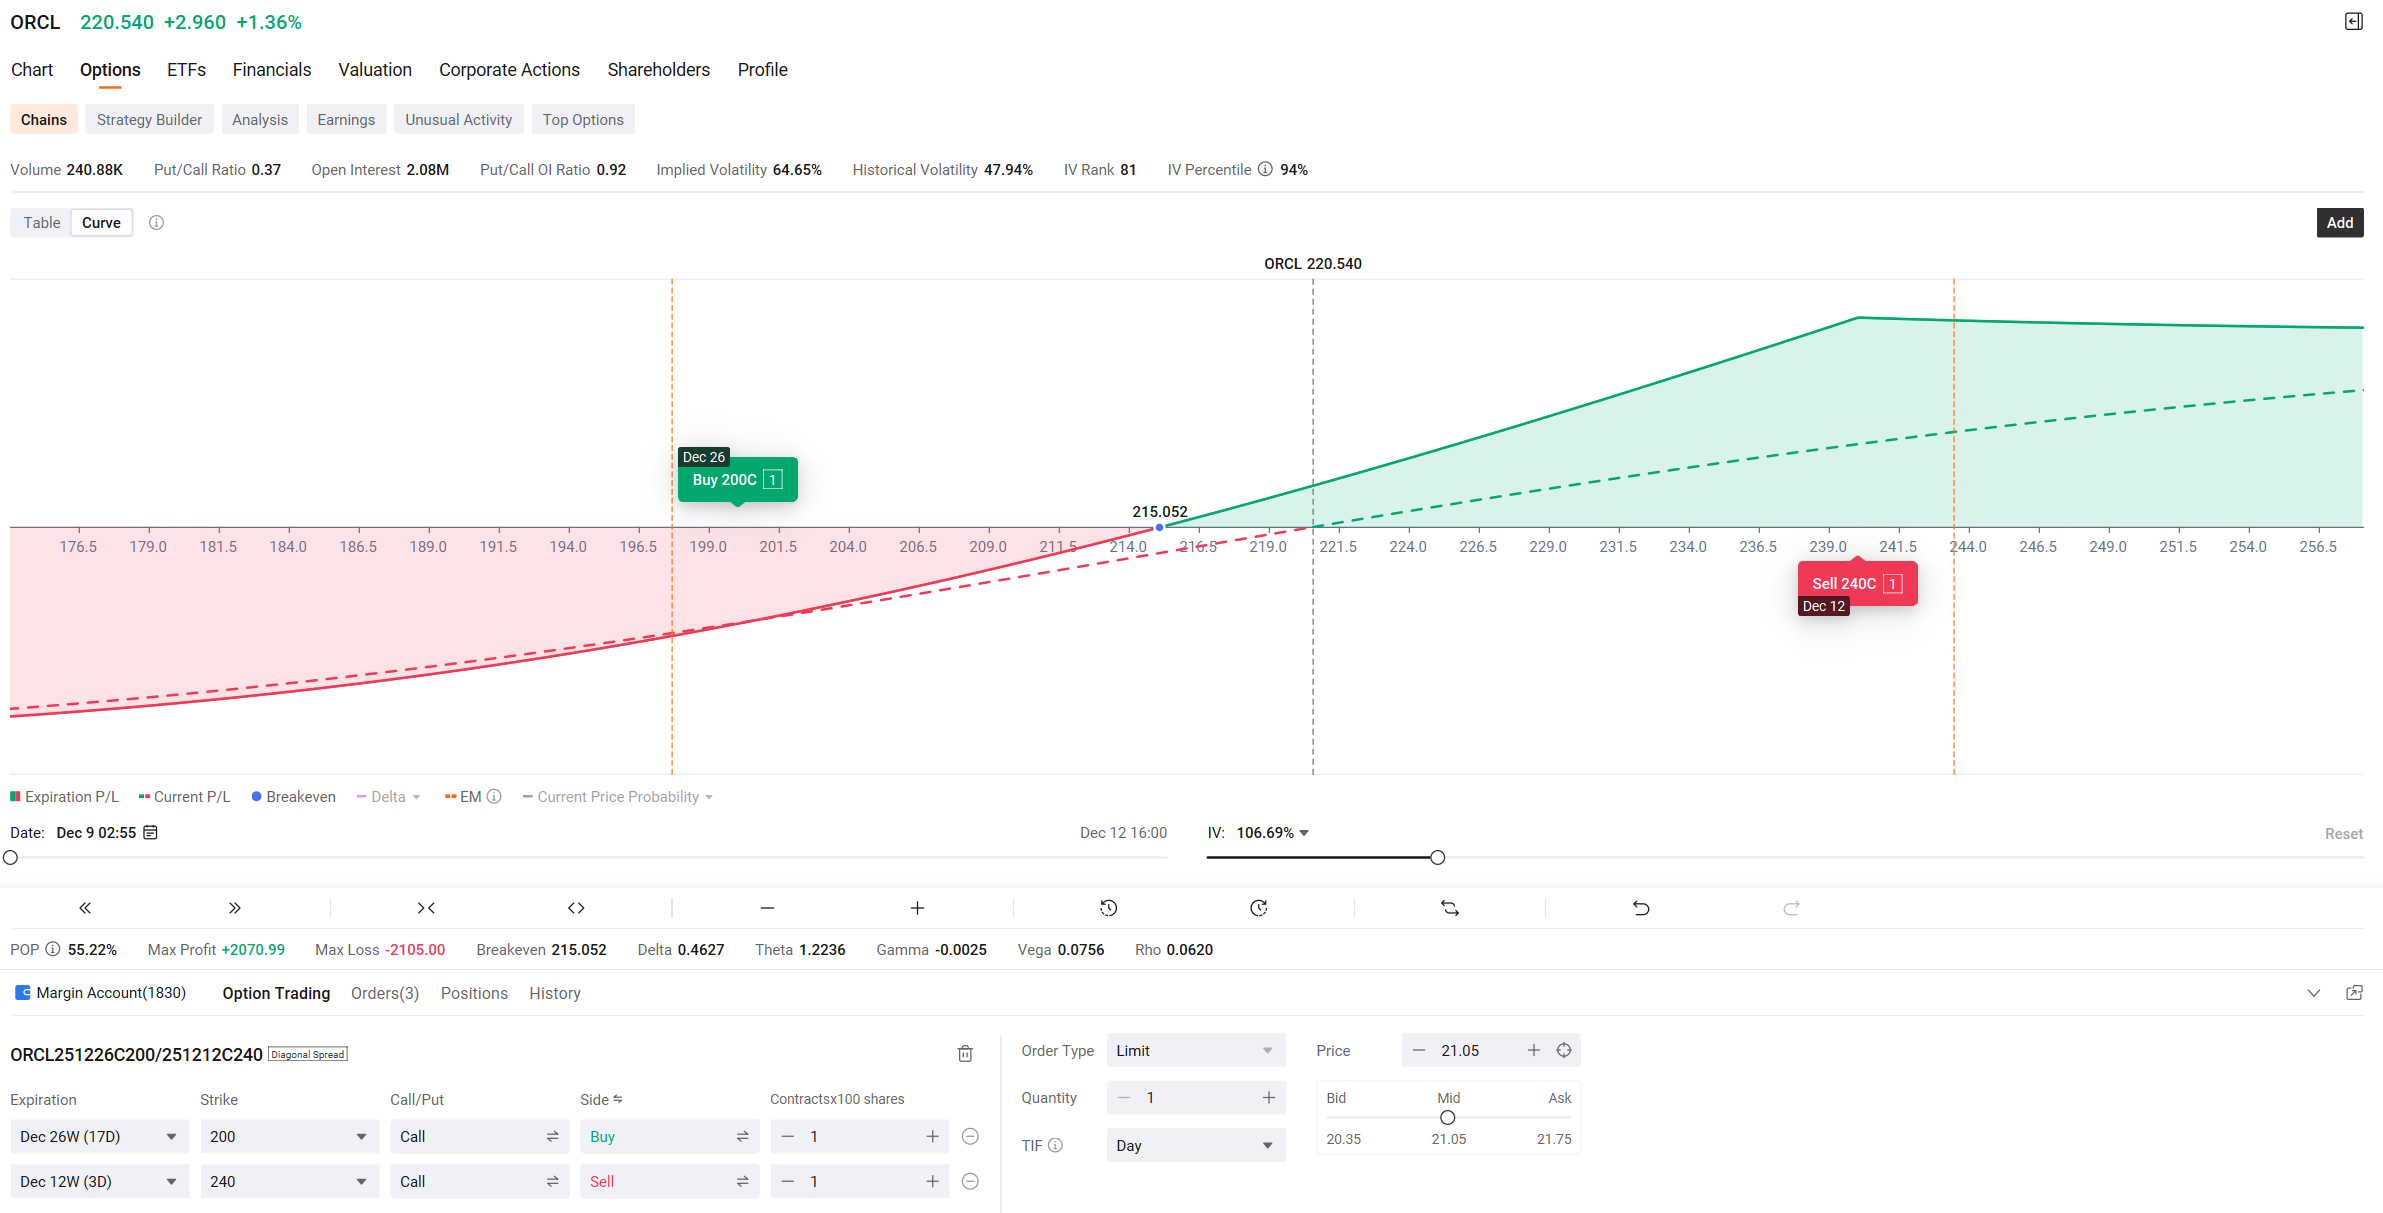Switch view to Table

click(x=42, y=223)
